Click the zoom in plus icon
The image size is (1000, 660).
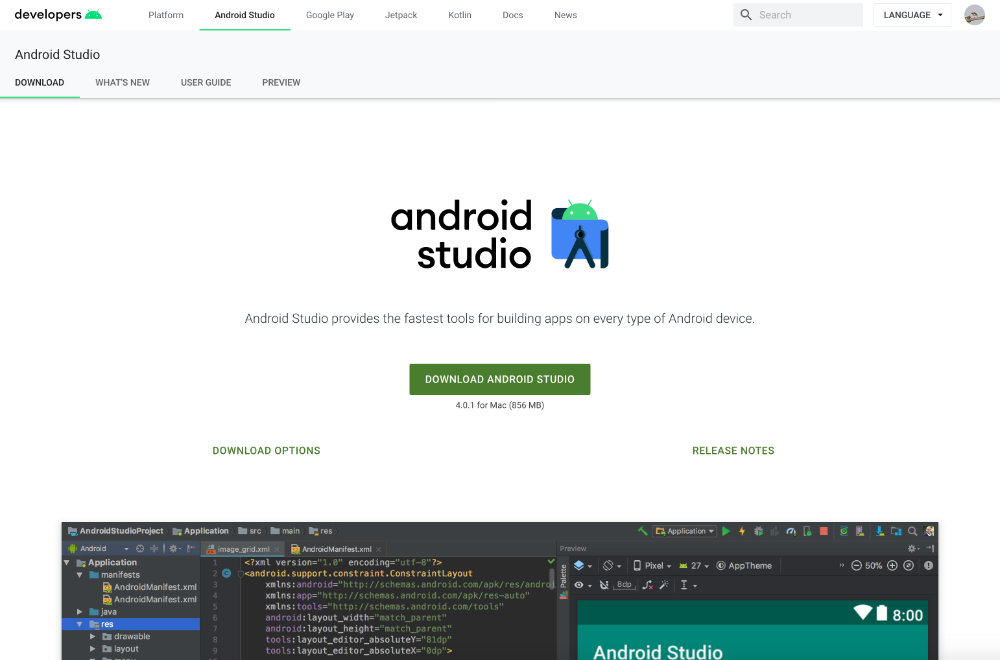pos(892,566)
